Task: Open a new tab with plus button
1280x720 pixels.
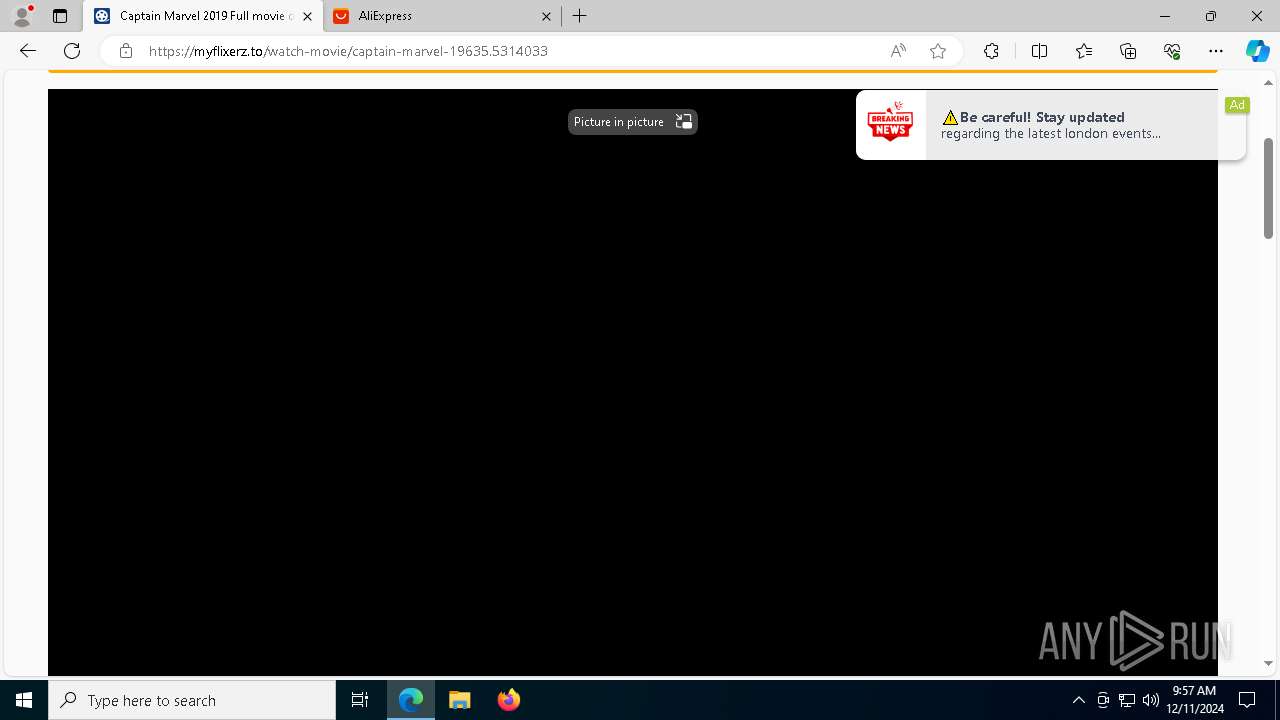Action: pyautogui.click(x=580, y=16)
